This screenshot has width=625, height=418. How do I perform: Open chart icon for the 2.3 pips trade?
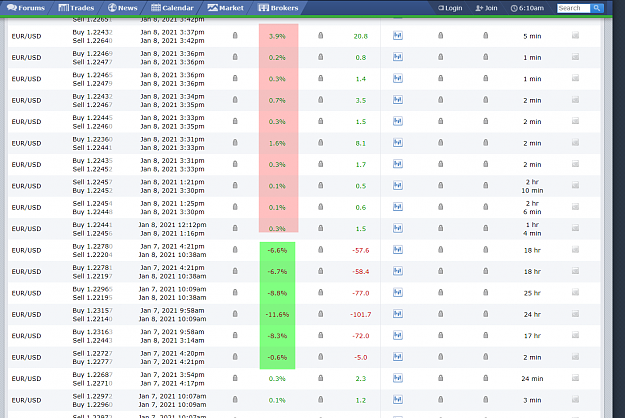[398, 379]
